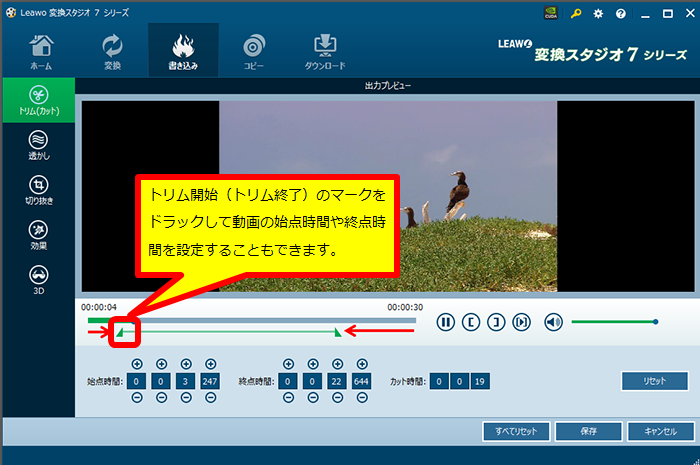Open the 透かし watermark panel
The image size is (700, 465).
[37, 145]
